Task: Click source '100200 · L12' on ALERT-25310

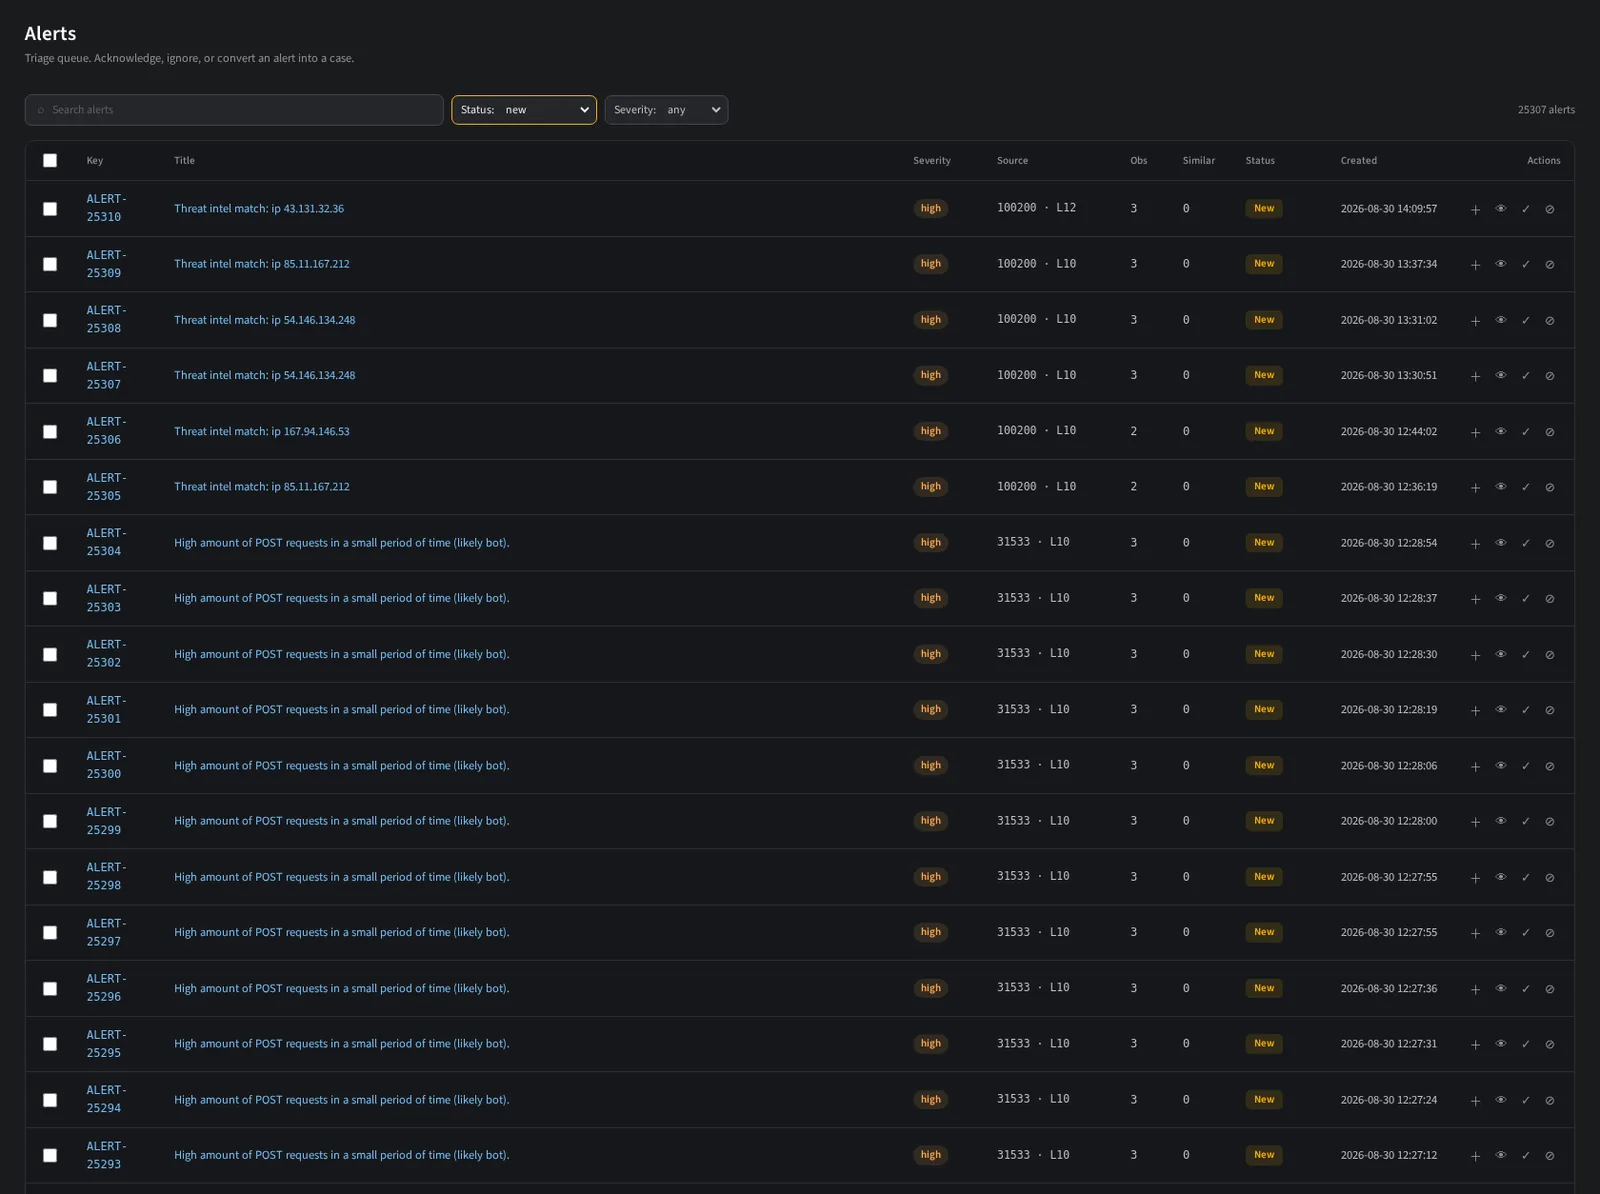Action: 1037,208
